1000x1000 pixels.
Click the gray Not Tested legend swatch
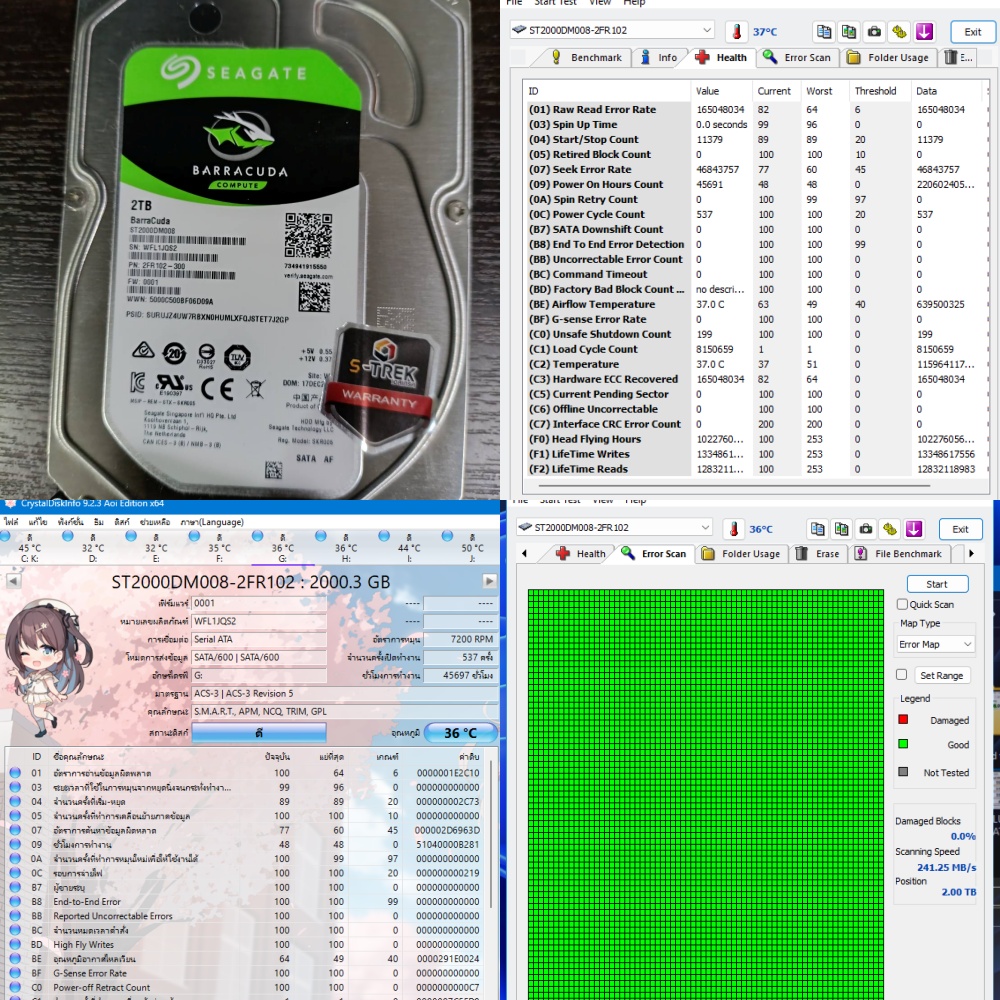click(902, 772)
